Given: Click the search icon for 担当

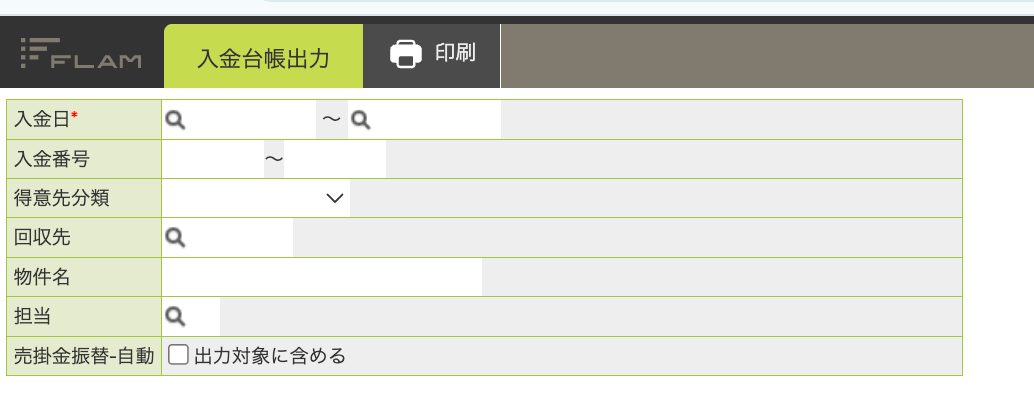Looking at the screenshot, I should tap(175, 316).
